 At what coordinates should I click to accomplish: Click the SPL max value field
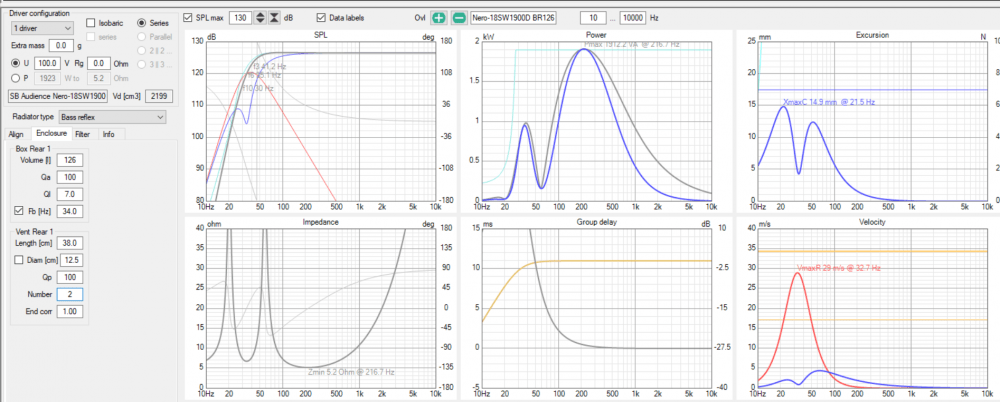tap(241, 18)
